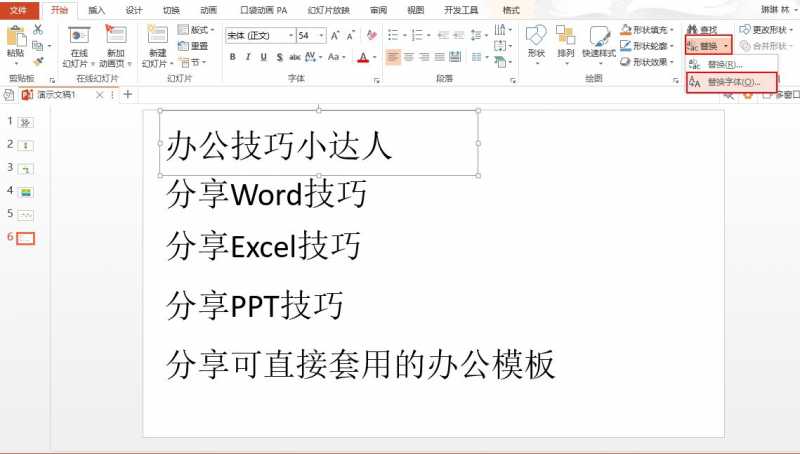Toggle align right paragraph button
Screen dimensions: 800x454
424,57
